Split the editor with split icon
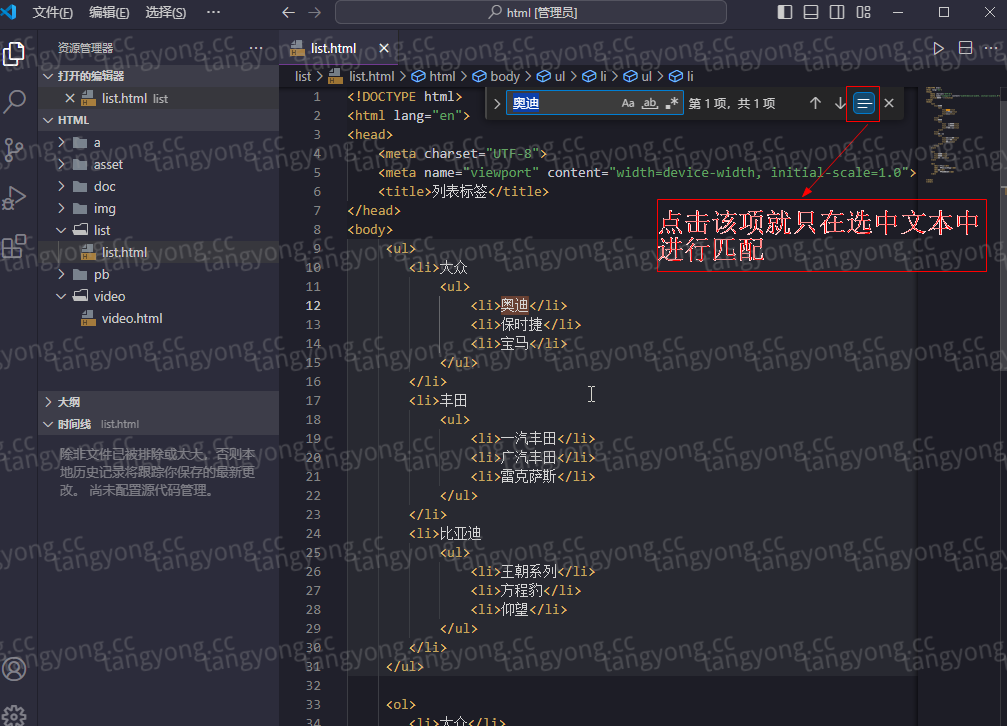 pyautogui.click(x=965, y=48)
